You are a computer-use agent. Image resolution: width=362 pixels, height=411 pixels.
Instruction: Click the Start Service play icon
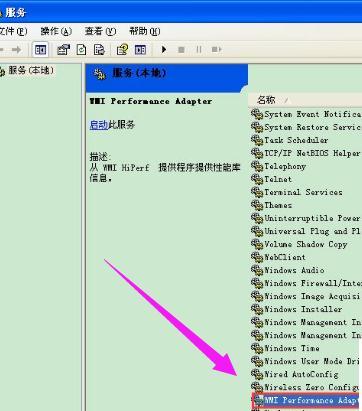(x=164, y=50)
